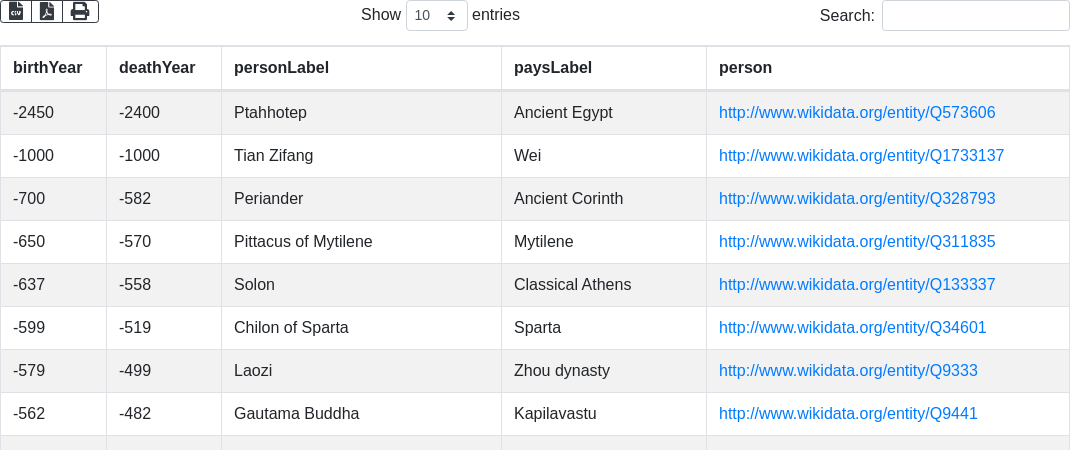This screenshot has height=450, width=1070.
Task: Open Periander Wikidata link Q328793
Action: [857, 199]
